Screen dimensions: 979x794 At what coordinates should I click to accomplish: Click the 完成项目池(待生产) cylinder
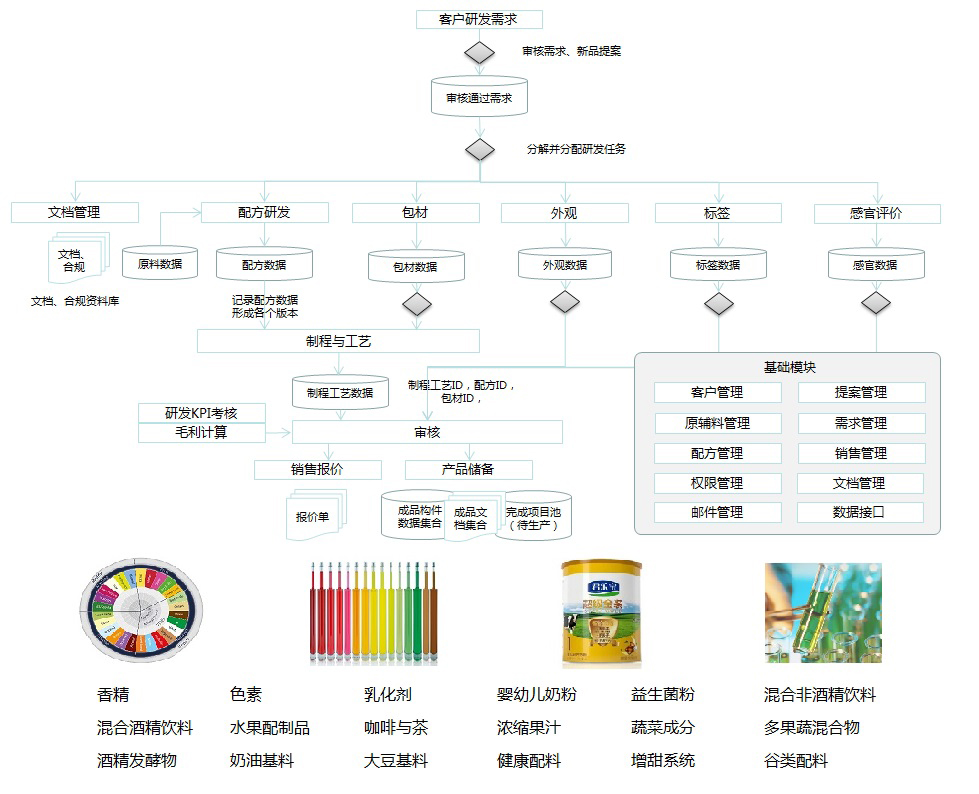(536, 516)
